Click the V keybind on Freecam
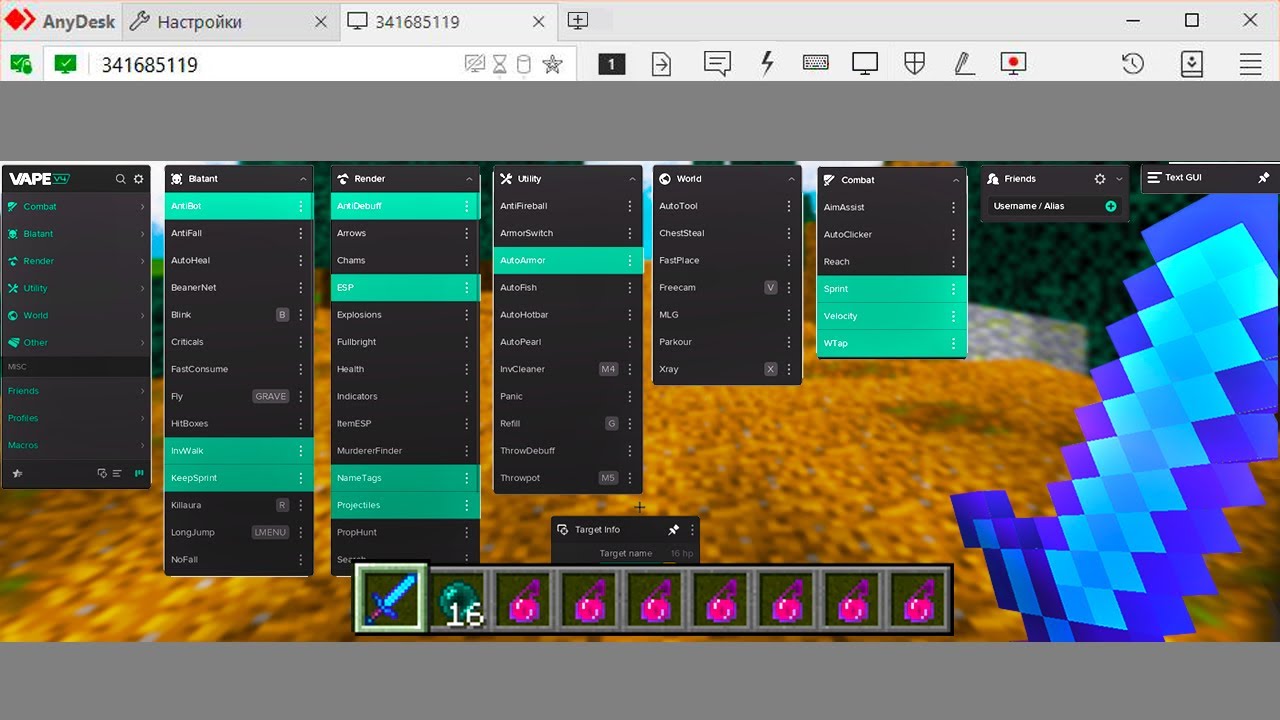The width and height of the screenshot is (1280, 720). click(770, 288)
